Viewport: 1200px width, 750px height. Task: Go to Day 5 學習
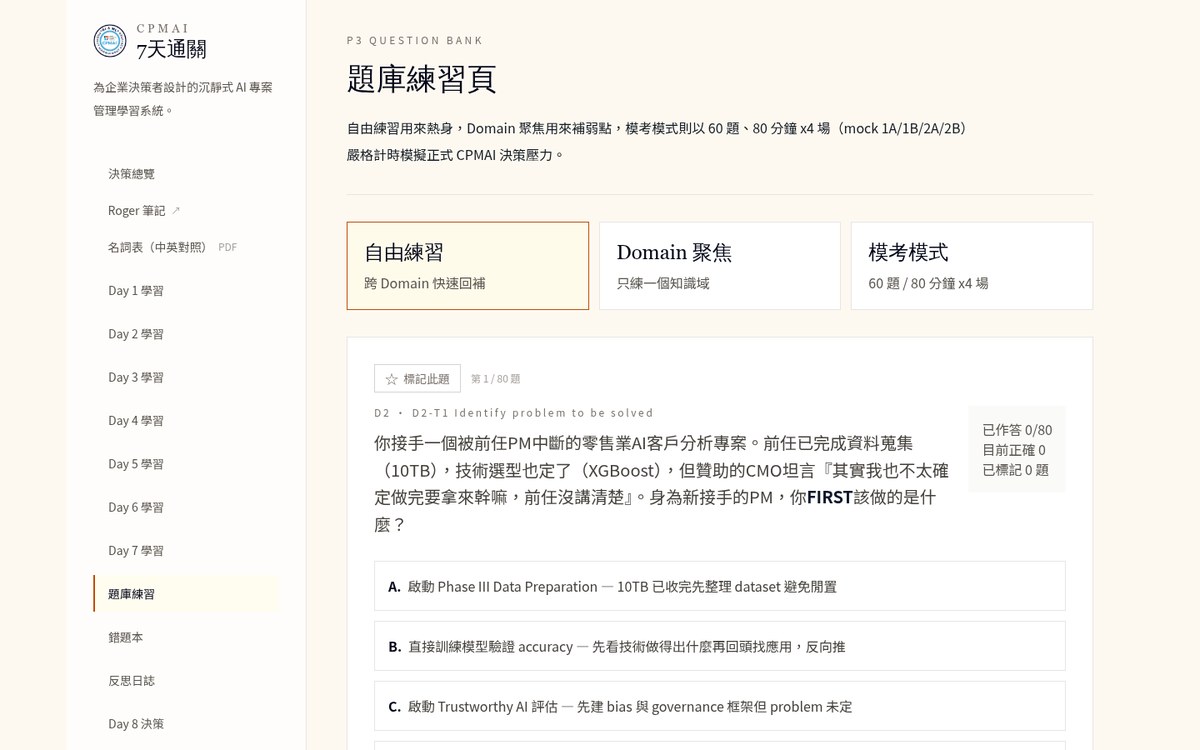[186, 464]
